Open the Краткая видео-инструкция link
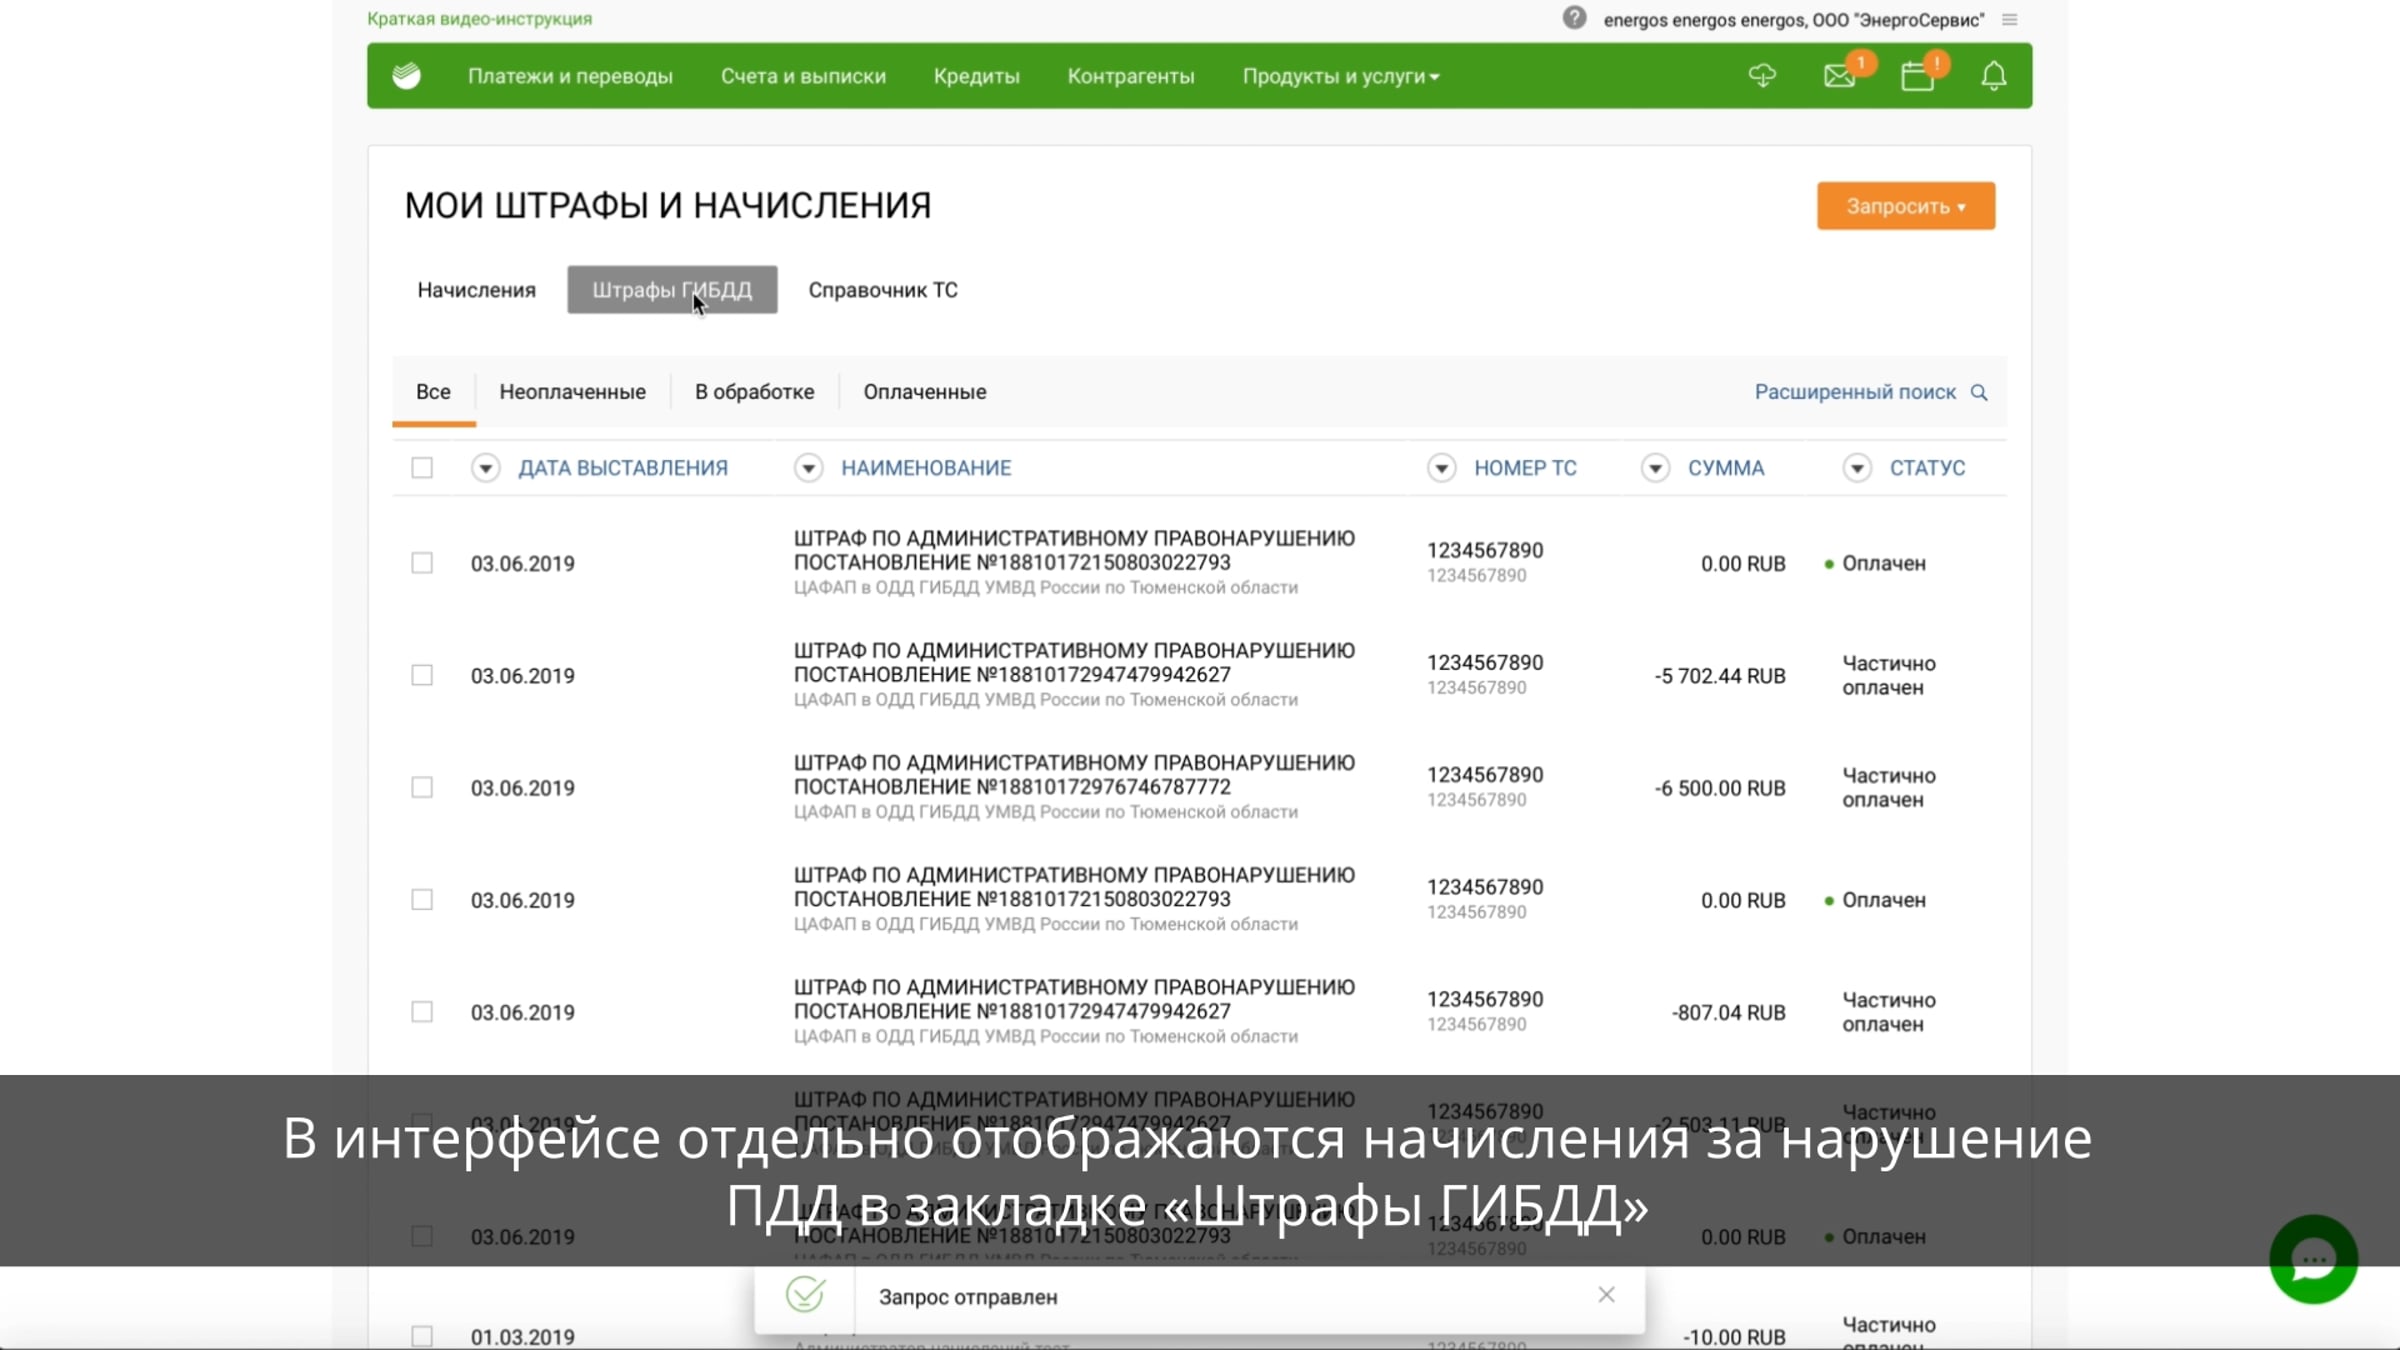 (x=480, y=19)
